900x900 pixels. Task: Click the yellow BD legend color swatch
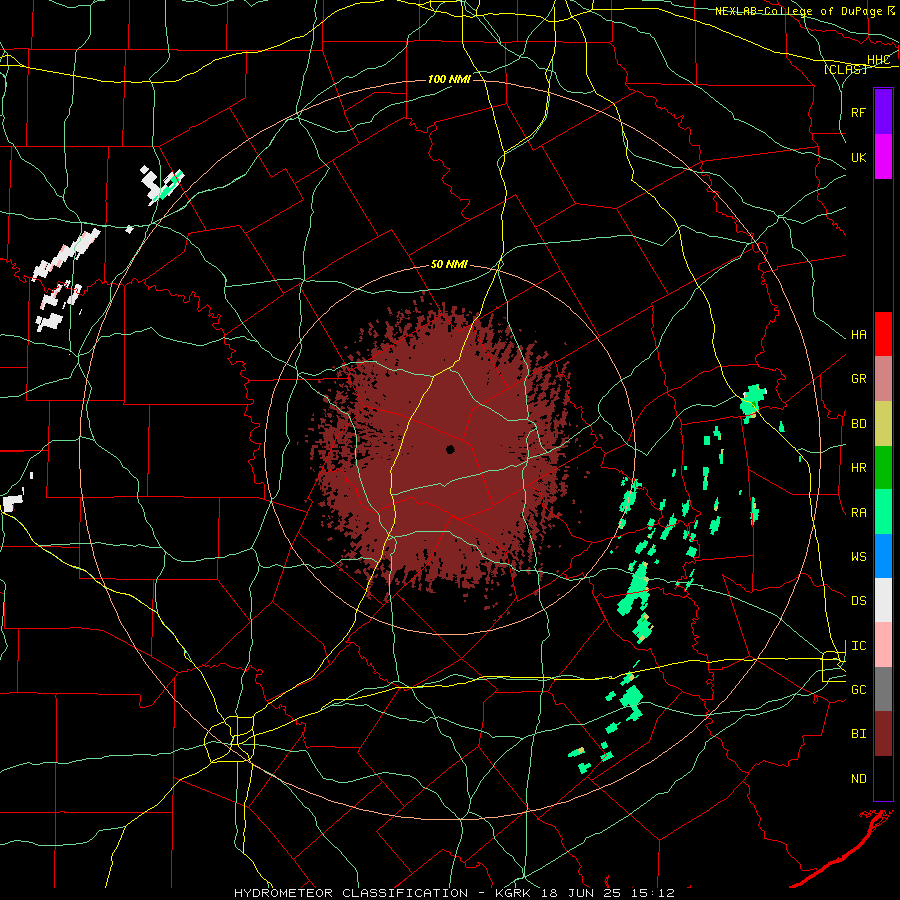[883, 424]
